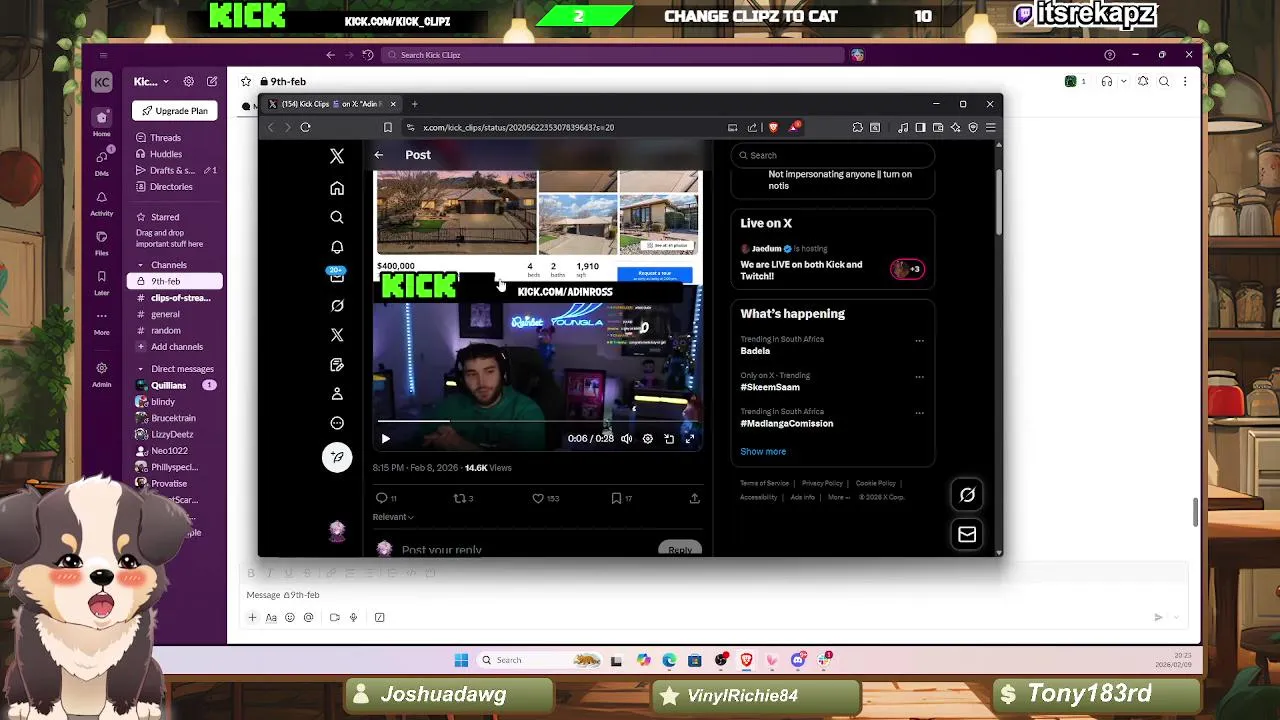
Task: Open X Profile person icon
Action: tap(337, 394)
